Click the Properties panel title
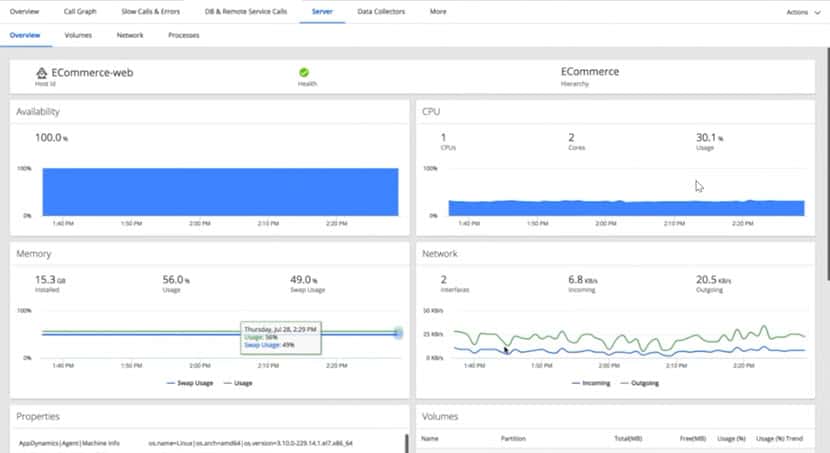This screenshot has height=453, width=830. point(38,416)
